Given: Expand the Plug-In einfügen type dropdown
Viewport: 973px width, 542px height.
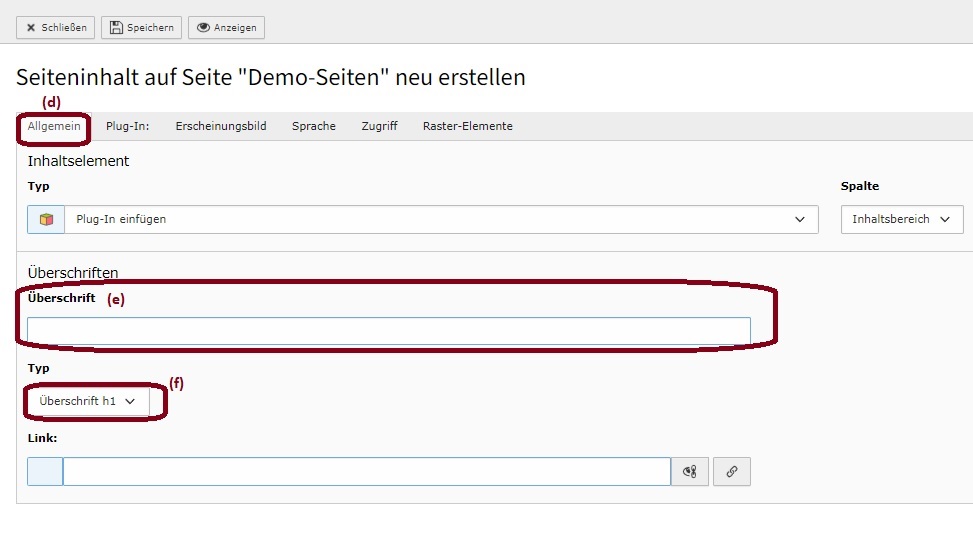Looking at the screenshot, I should click(x=441, y=219).
